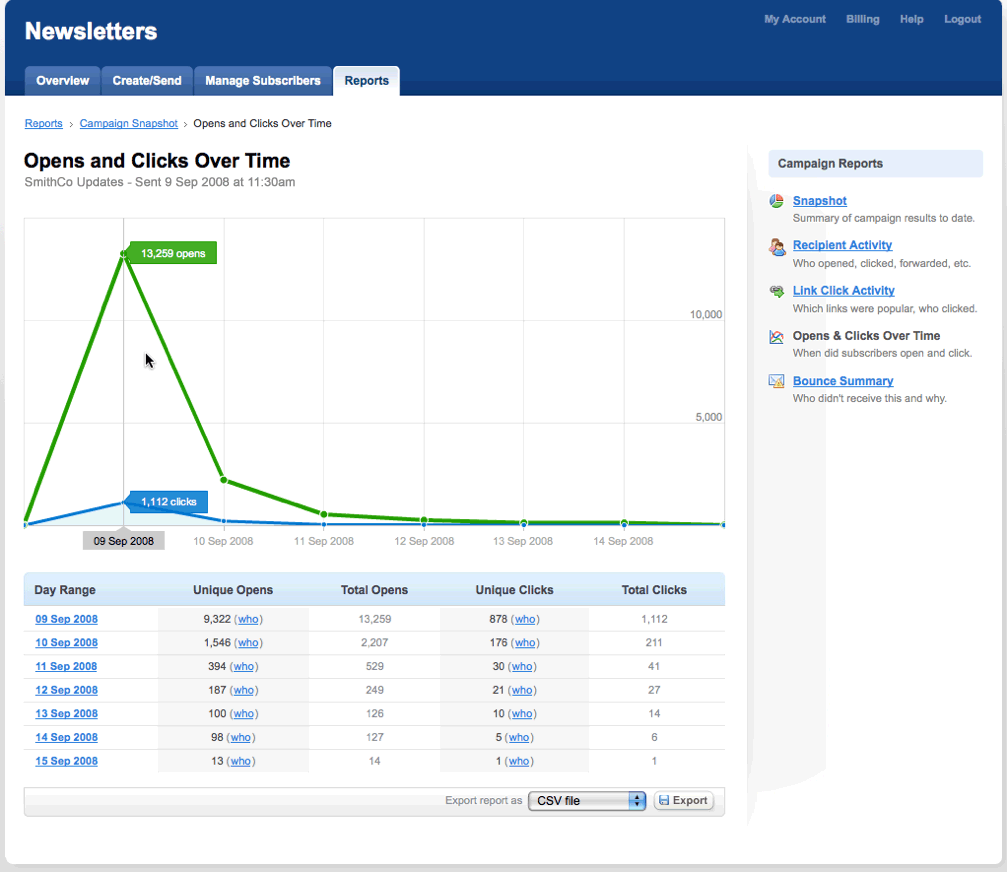This screenshot has height=872, width=1007.
Task: Click the Recipient Activity people icon
Action: 777,246
